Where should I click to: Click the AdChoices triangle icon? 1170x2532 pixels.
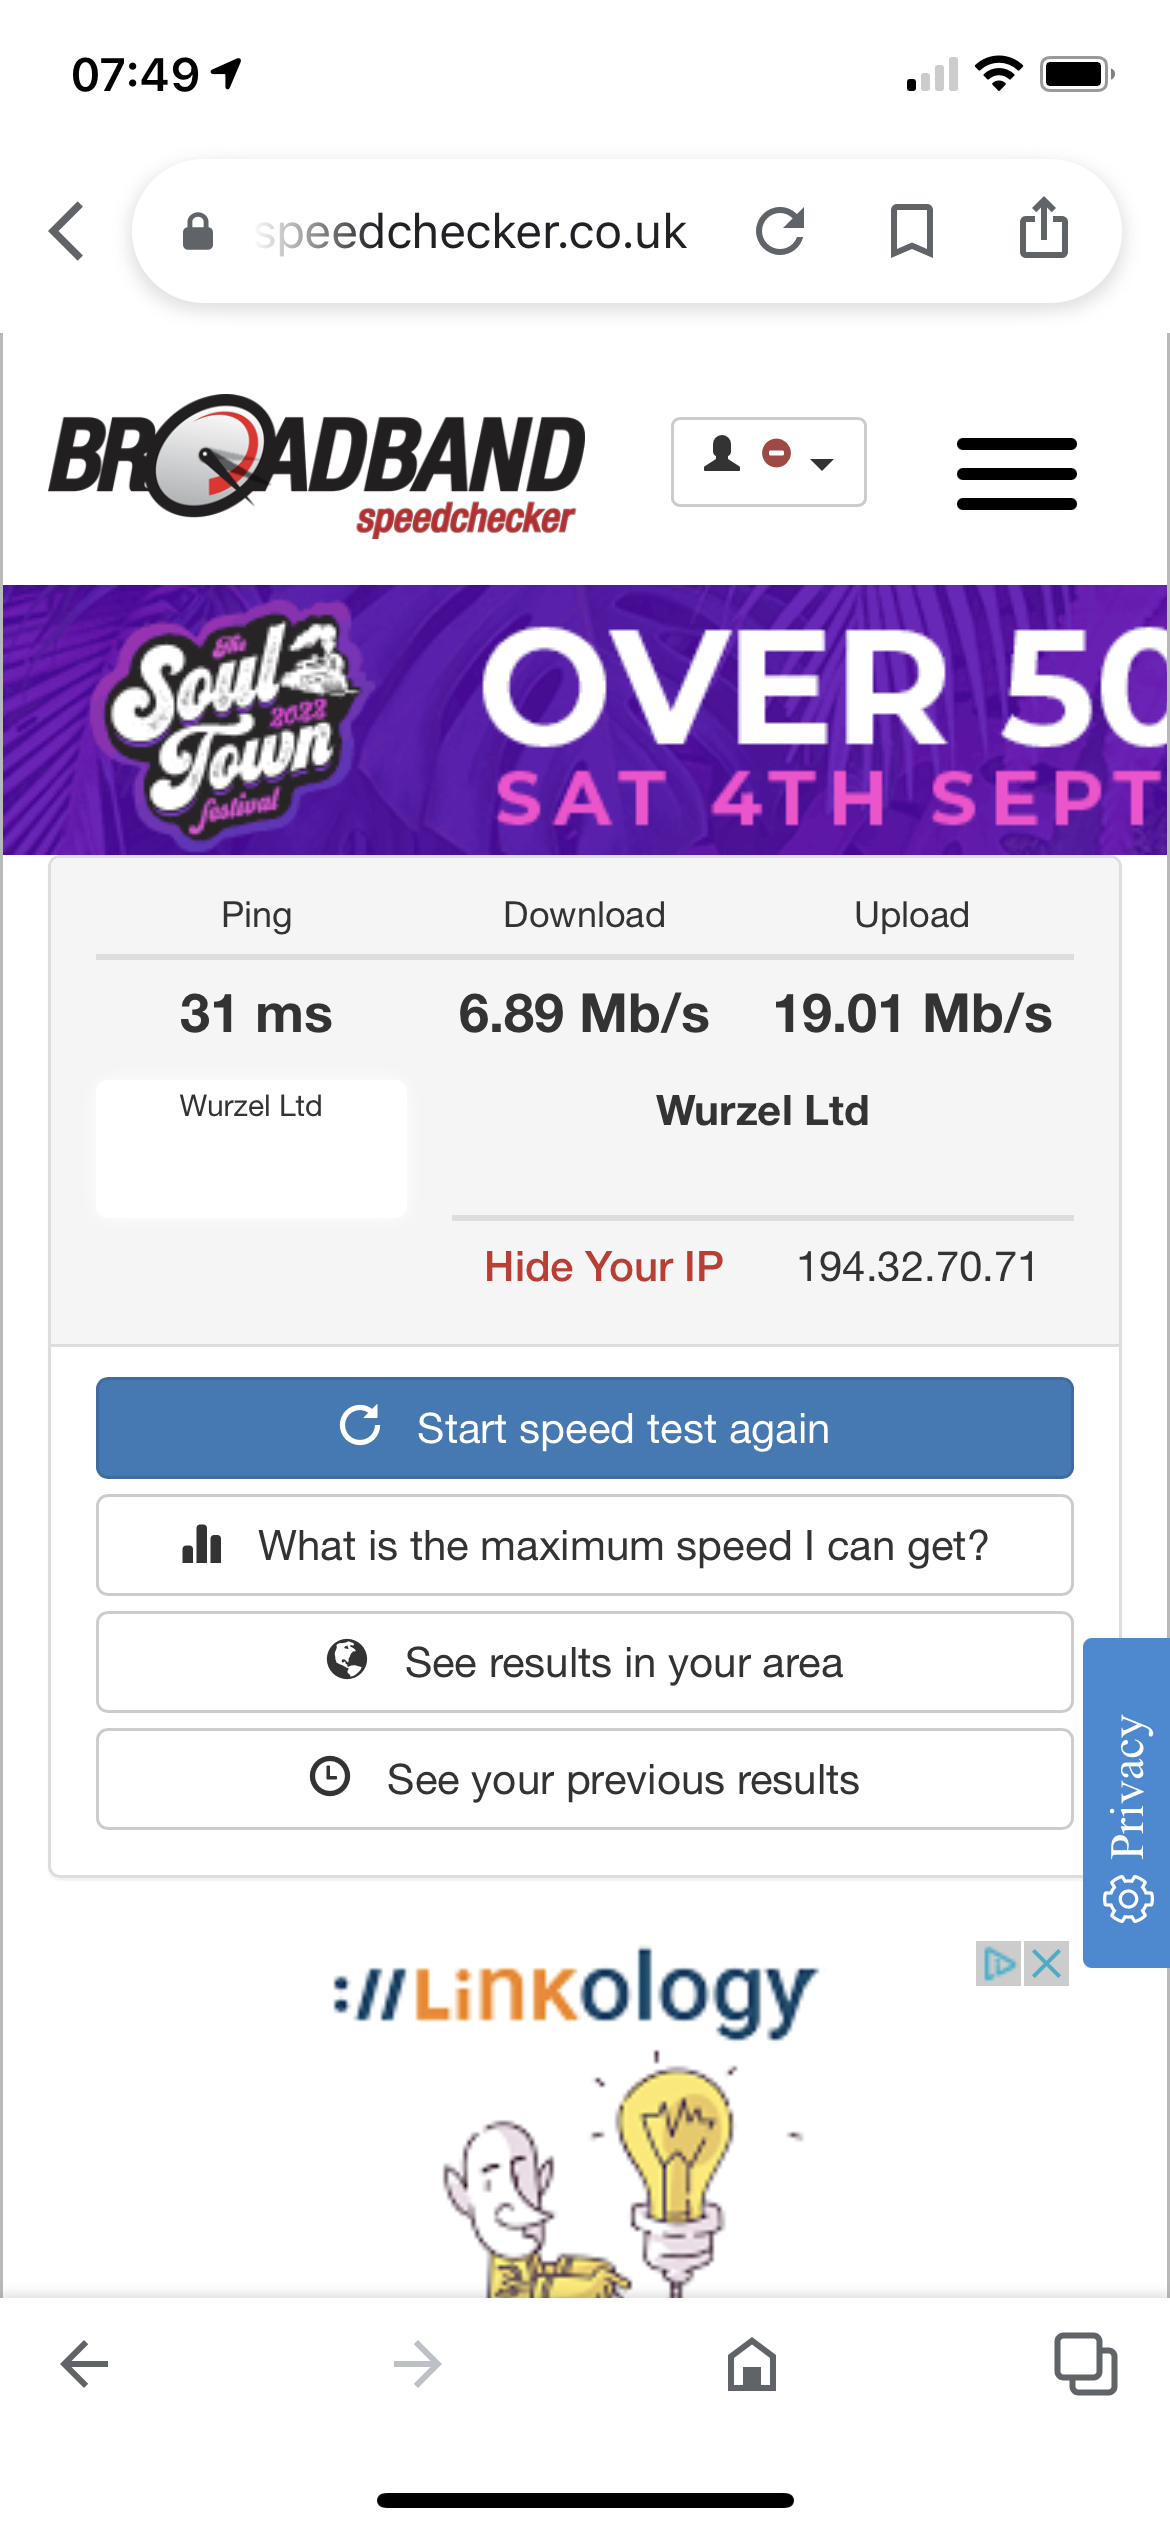pyautogui.click(x=998, y=1964)
